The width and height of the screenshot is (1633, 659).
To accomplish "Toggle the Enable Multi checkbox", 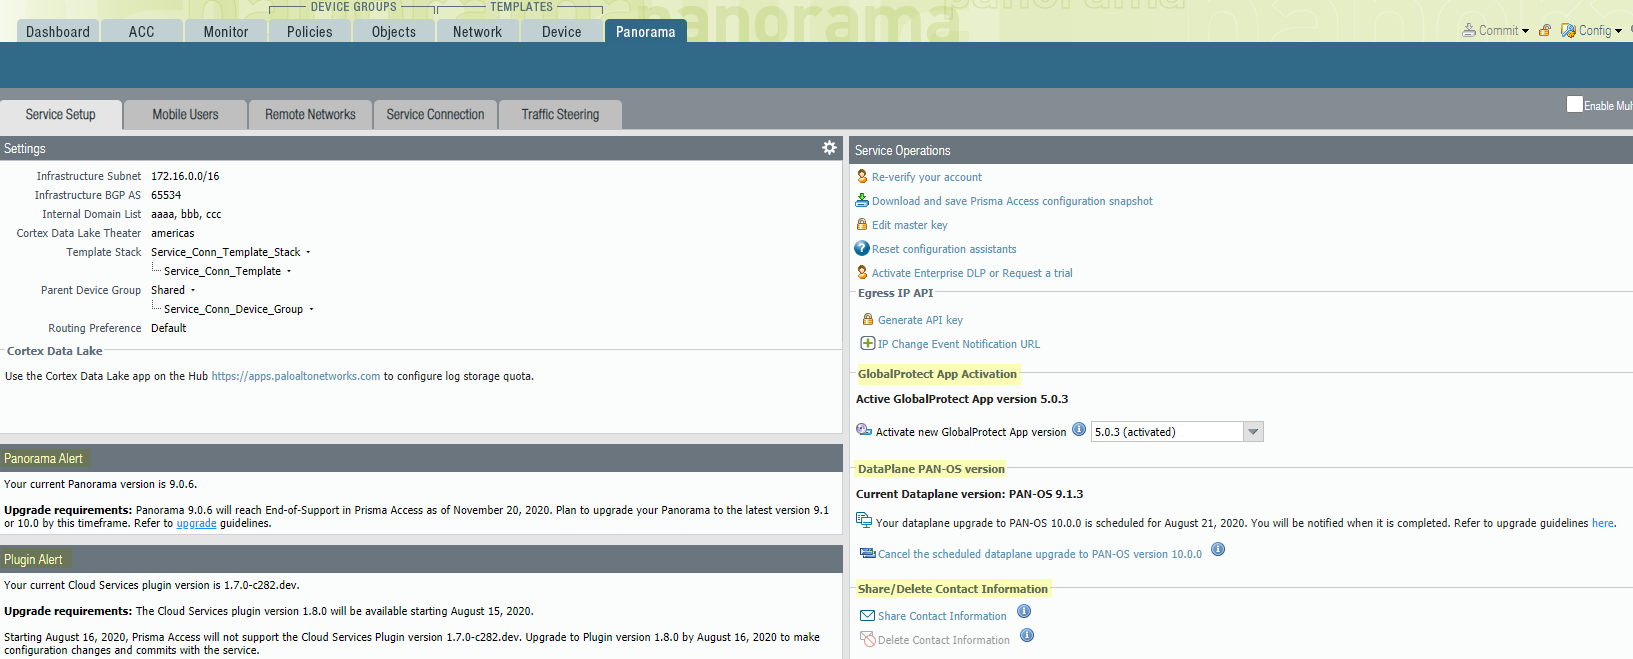I will (1575, 105).
